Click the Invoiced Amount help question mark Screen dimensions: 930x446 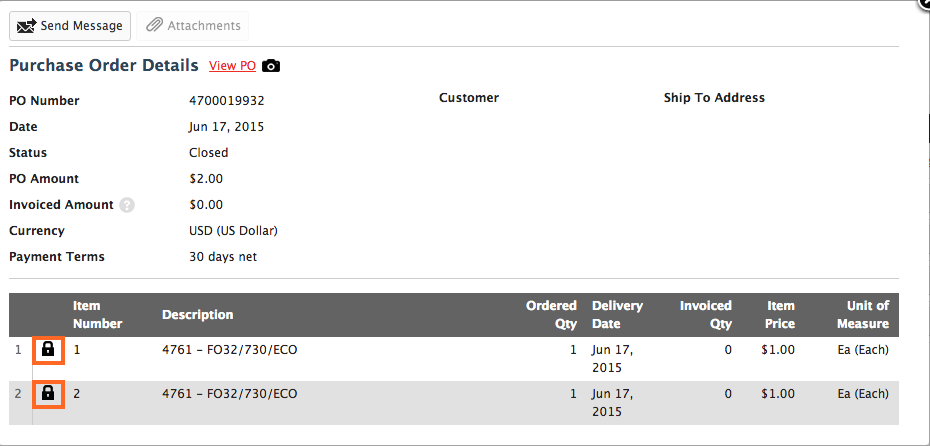coord(127,205)
